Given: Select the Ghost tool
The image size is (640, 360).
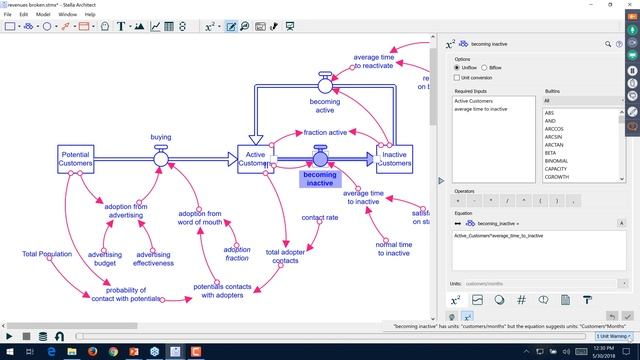Looking at the screenshot, I should tap(105, 27).
